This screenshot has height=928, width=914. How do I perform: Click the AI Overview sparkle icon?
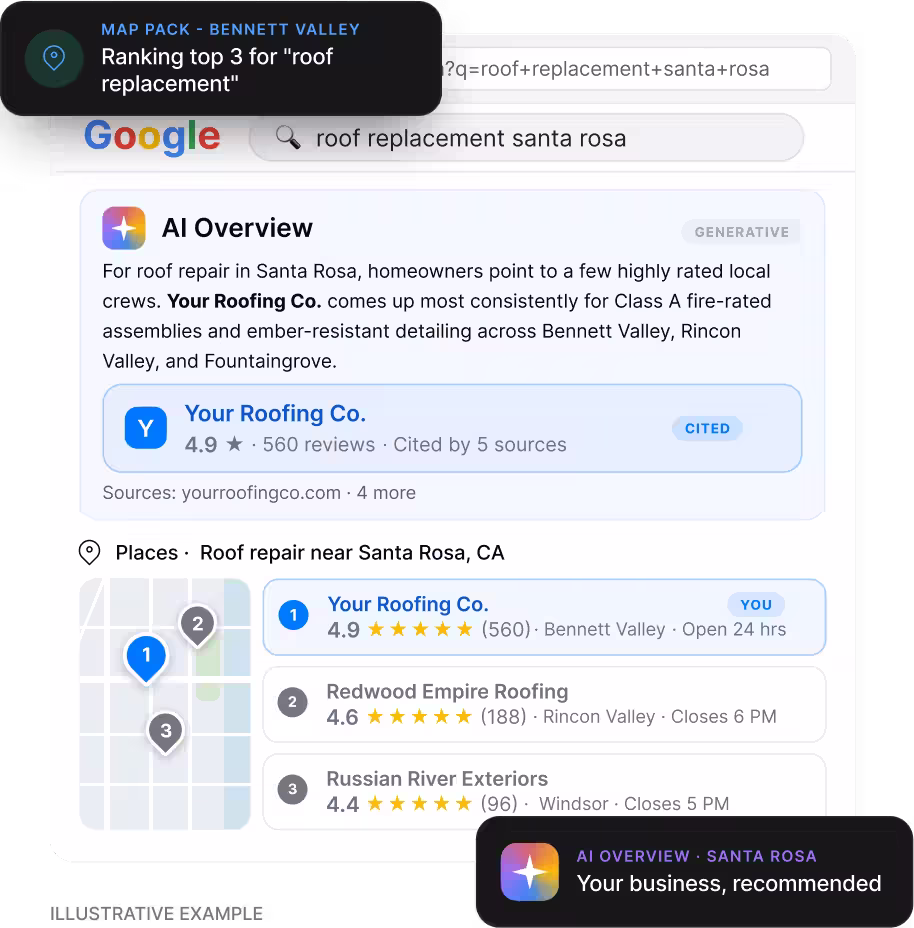point(124,228)
